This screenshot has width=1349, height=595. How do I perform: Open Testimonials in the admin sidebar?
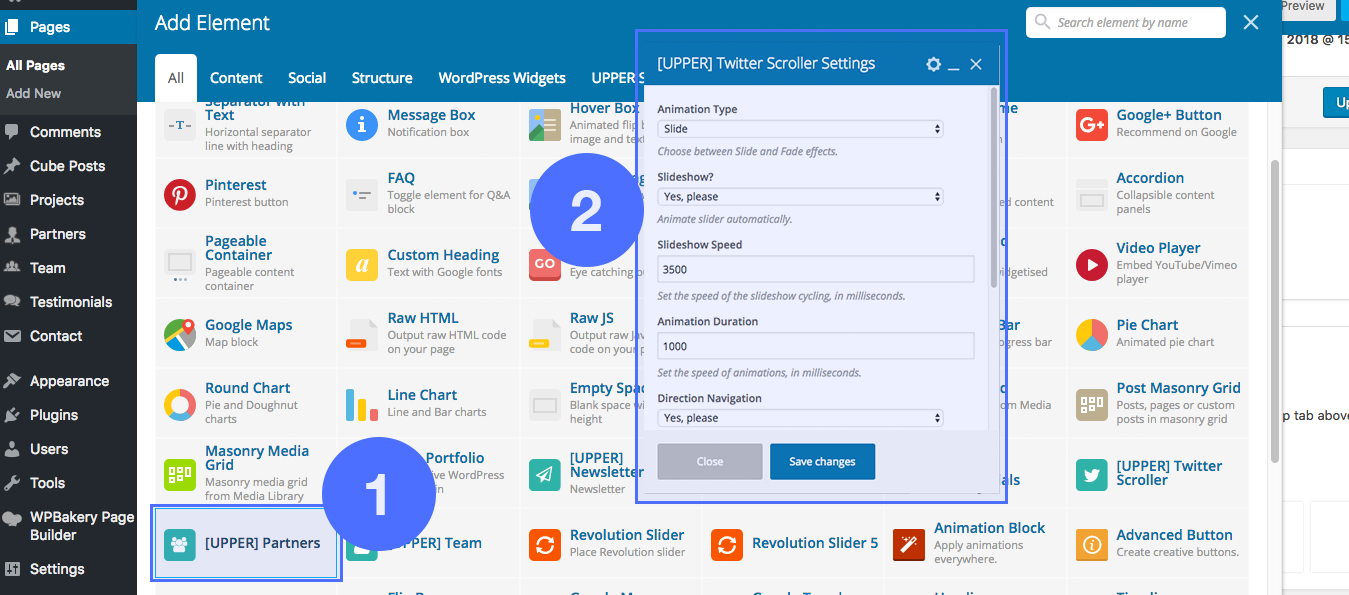pyautogui.click(x=70, y=302)
